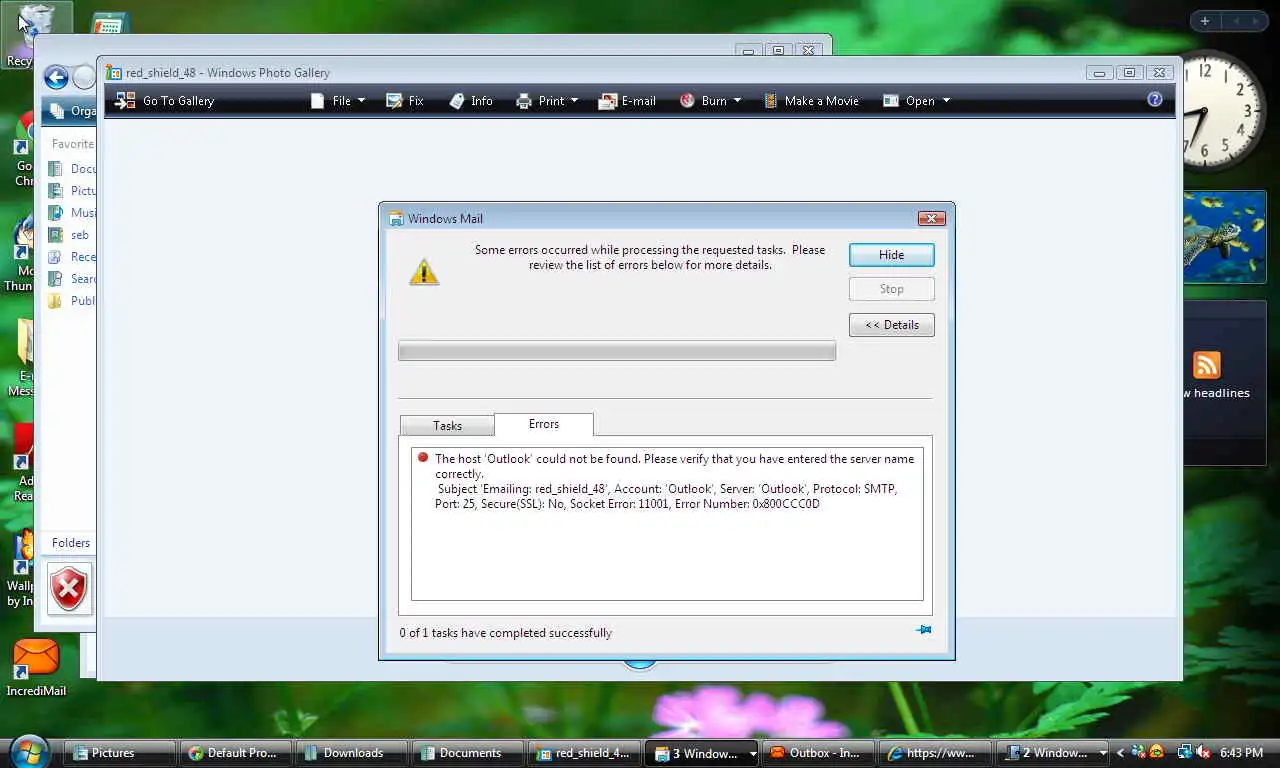Switch to Downloads taskbar button

(352, 753)
